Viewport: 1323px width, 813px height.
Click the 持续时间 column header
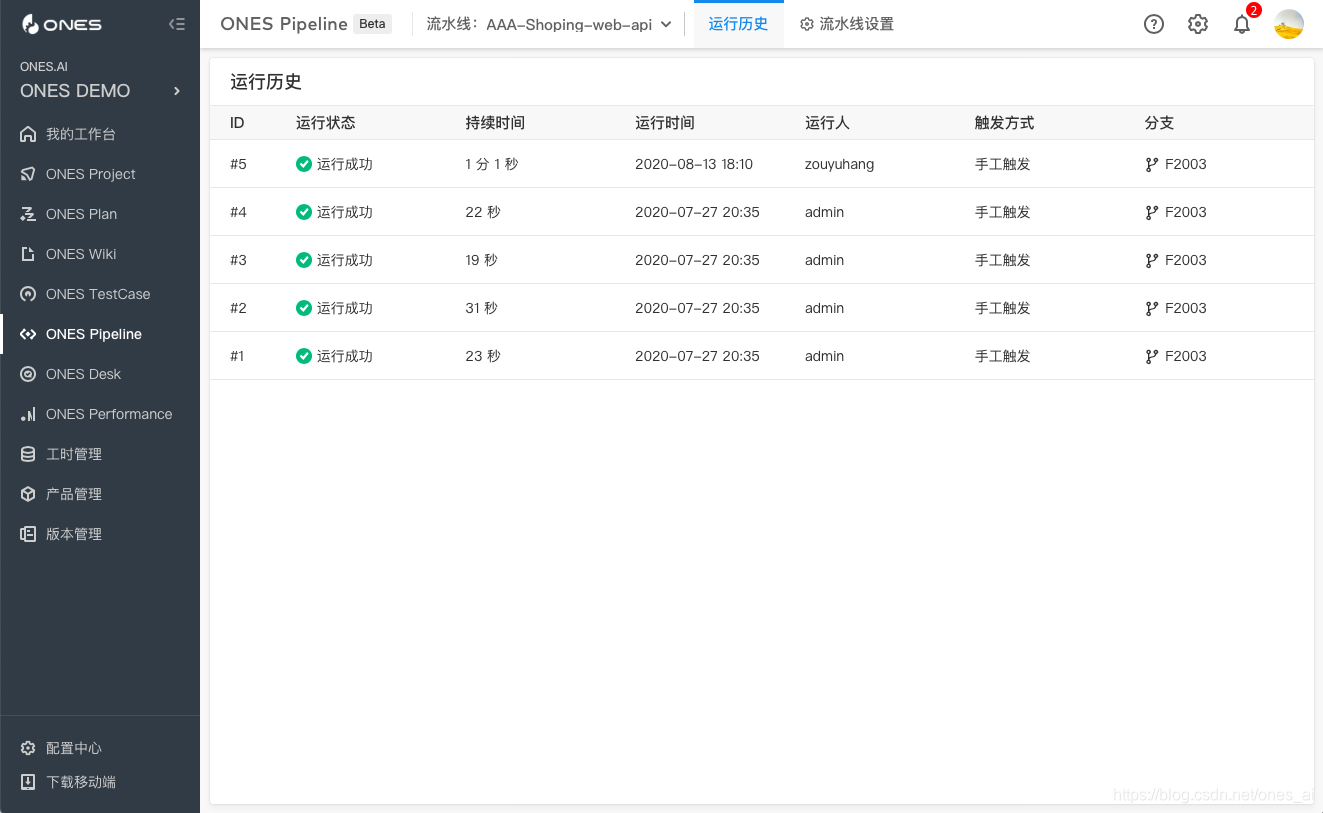tap(495, 123)
